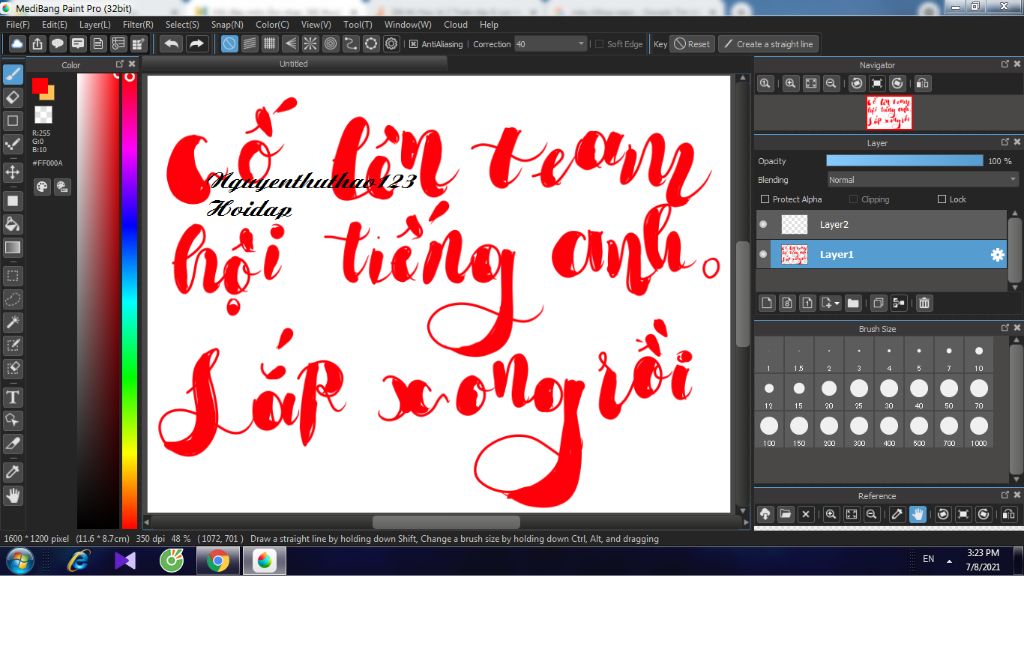Zoom out within Navigator panel
The image size is (1024, 661).
click(x=831, y=84)
